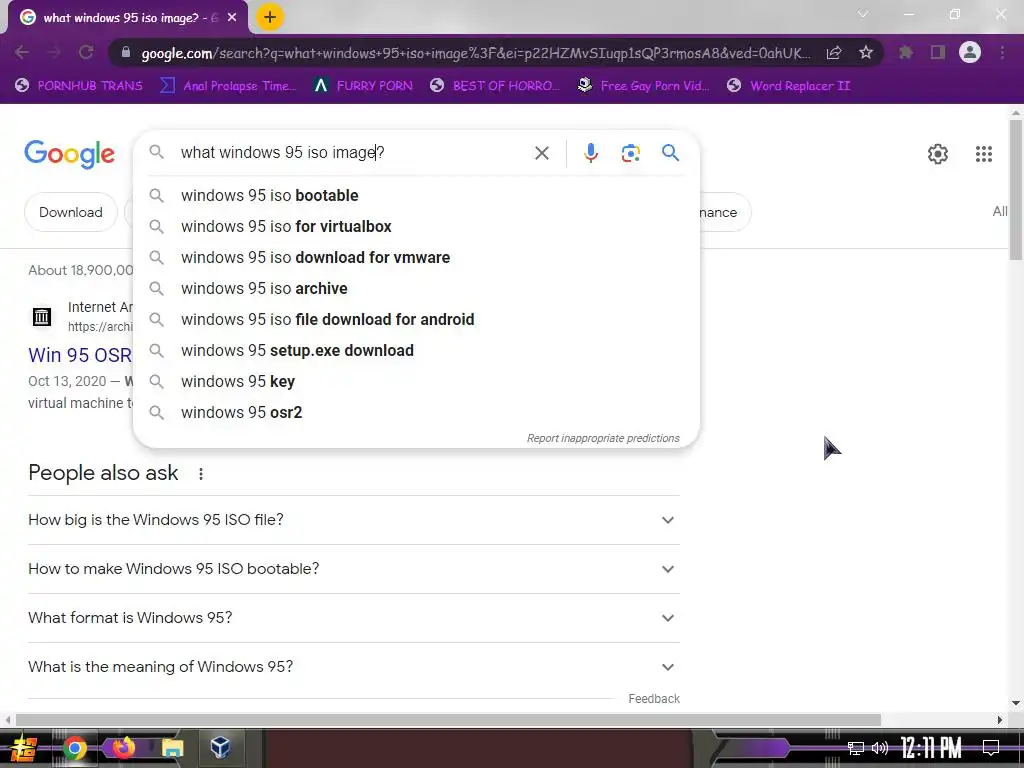
Task: Close the current browser tab
Action: 232,18
